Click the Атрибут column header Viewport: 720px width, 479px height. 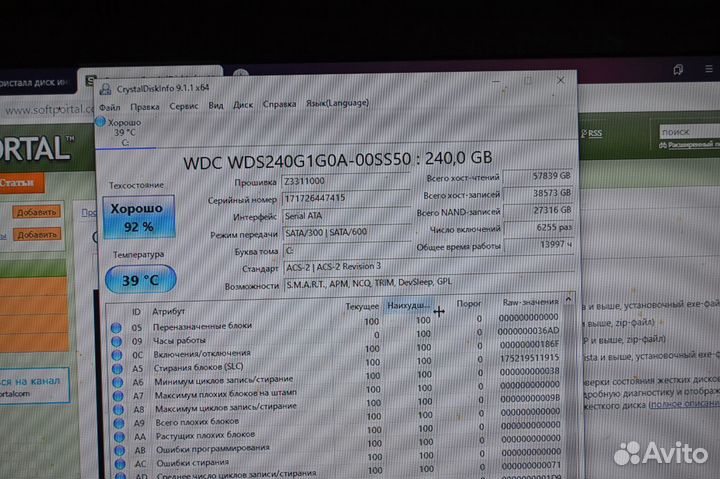(x=169, y=311)
